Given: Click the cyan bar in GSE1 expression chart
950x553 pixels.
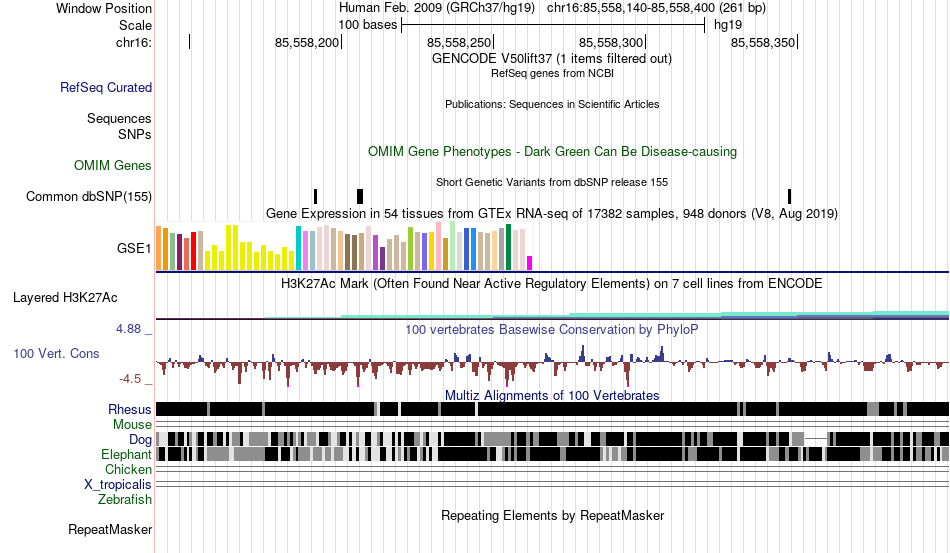Looking at the screenshot, I should [298, 248].
